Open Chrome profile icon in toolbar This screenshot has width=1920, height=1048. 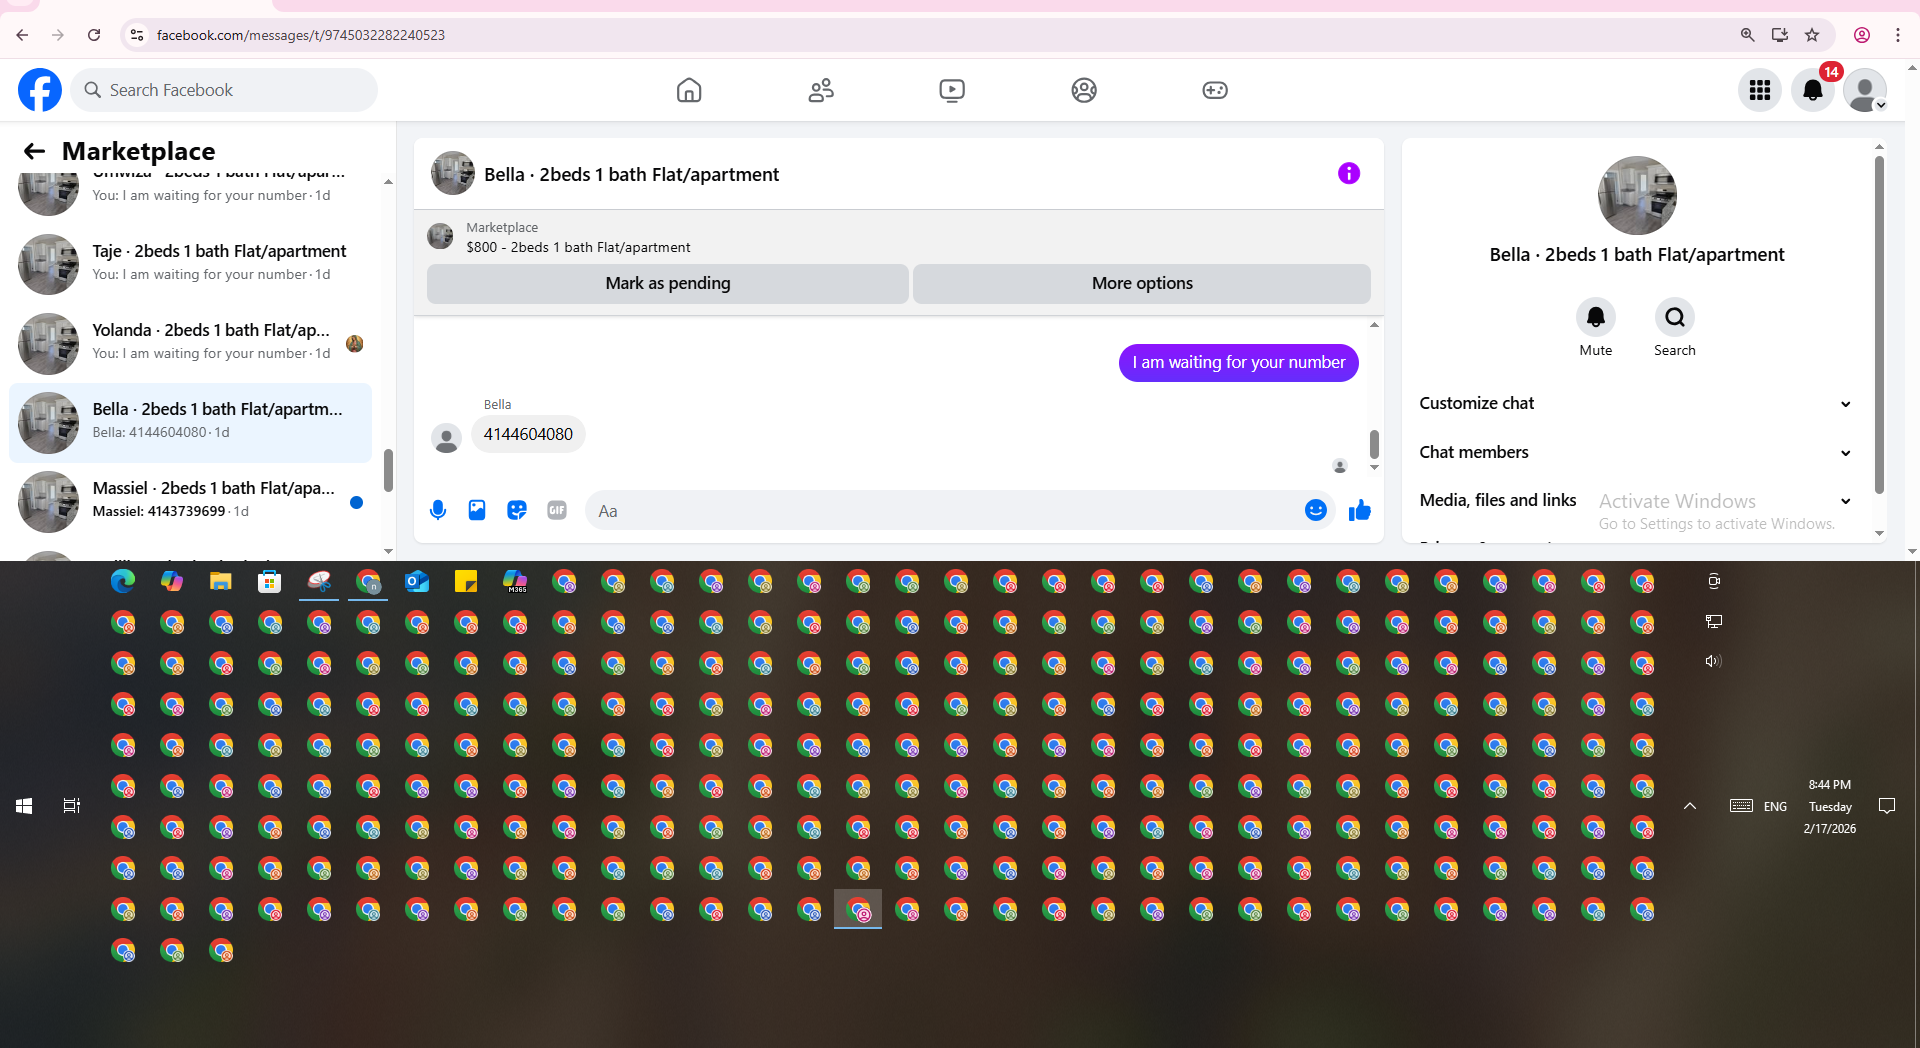1862,35
